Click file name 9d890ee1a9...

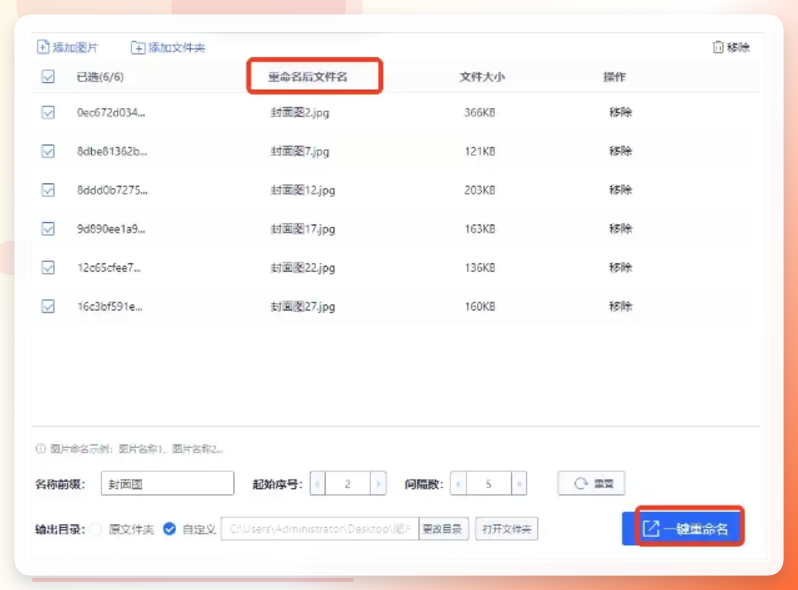click(x=111, y=229)
